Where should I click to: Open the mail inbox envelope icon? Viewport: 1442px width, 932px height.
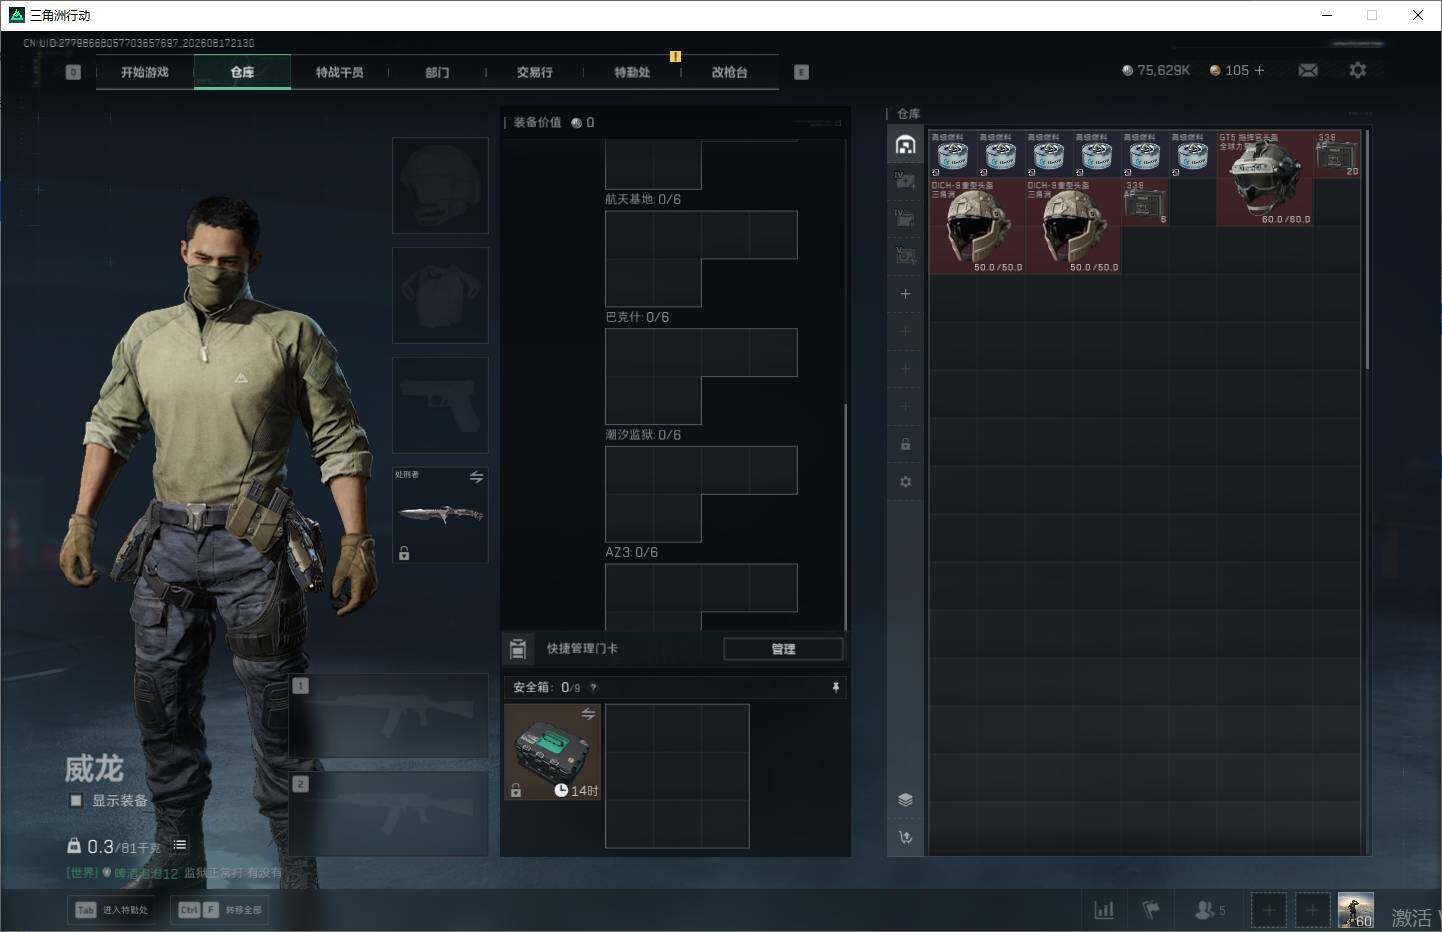pyautogui.click(x=1308, y=70)
